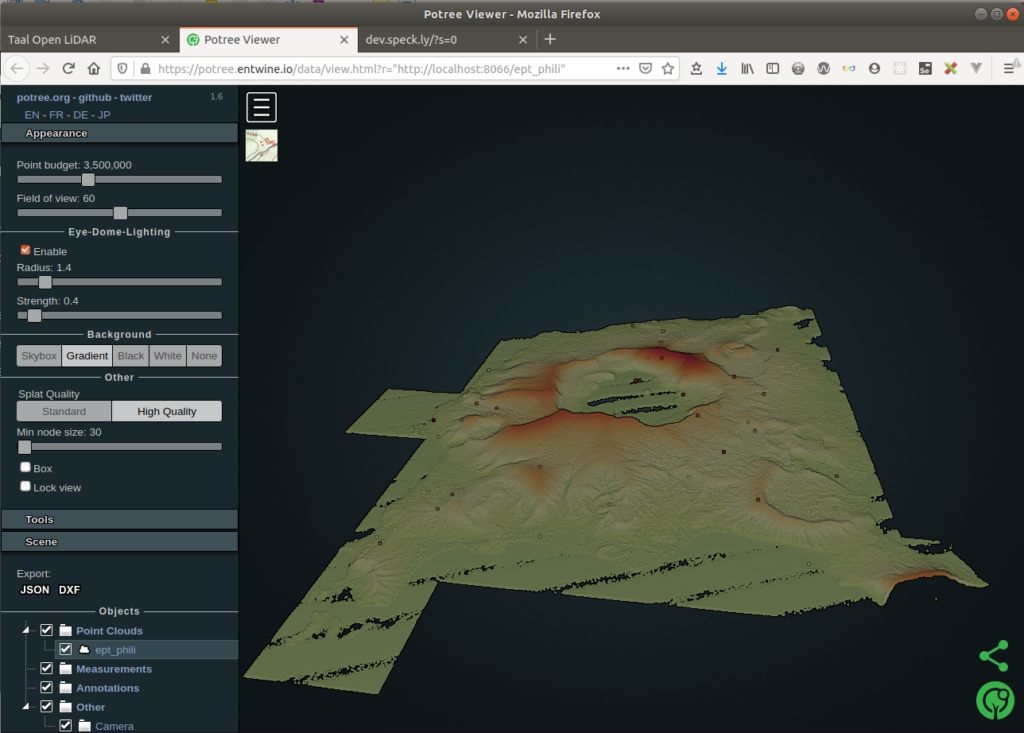1024x733 pixels.
Task: Close the Taal Open LiDAR tab
Action: [165, 40]
